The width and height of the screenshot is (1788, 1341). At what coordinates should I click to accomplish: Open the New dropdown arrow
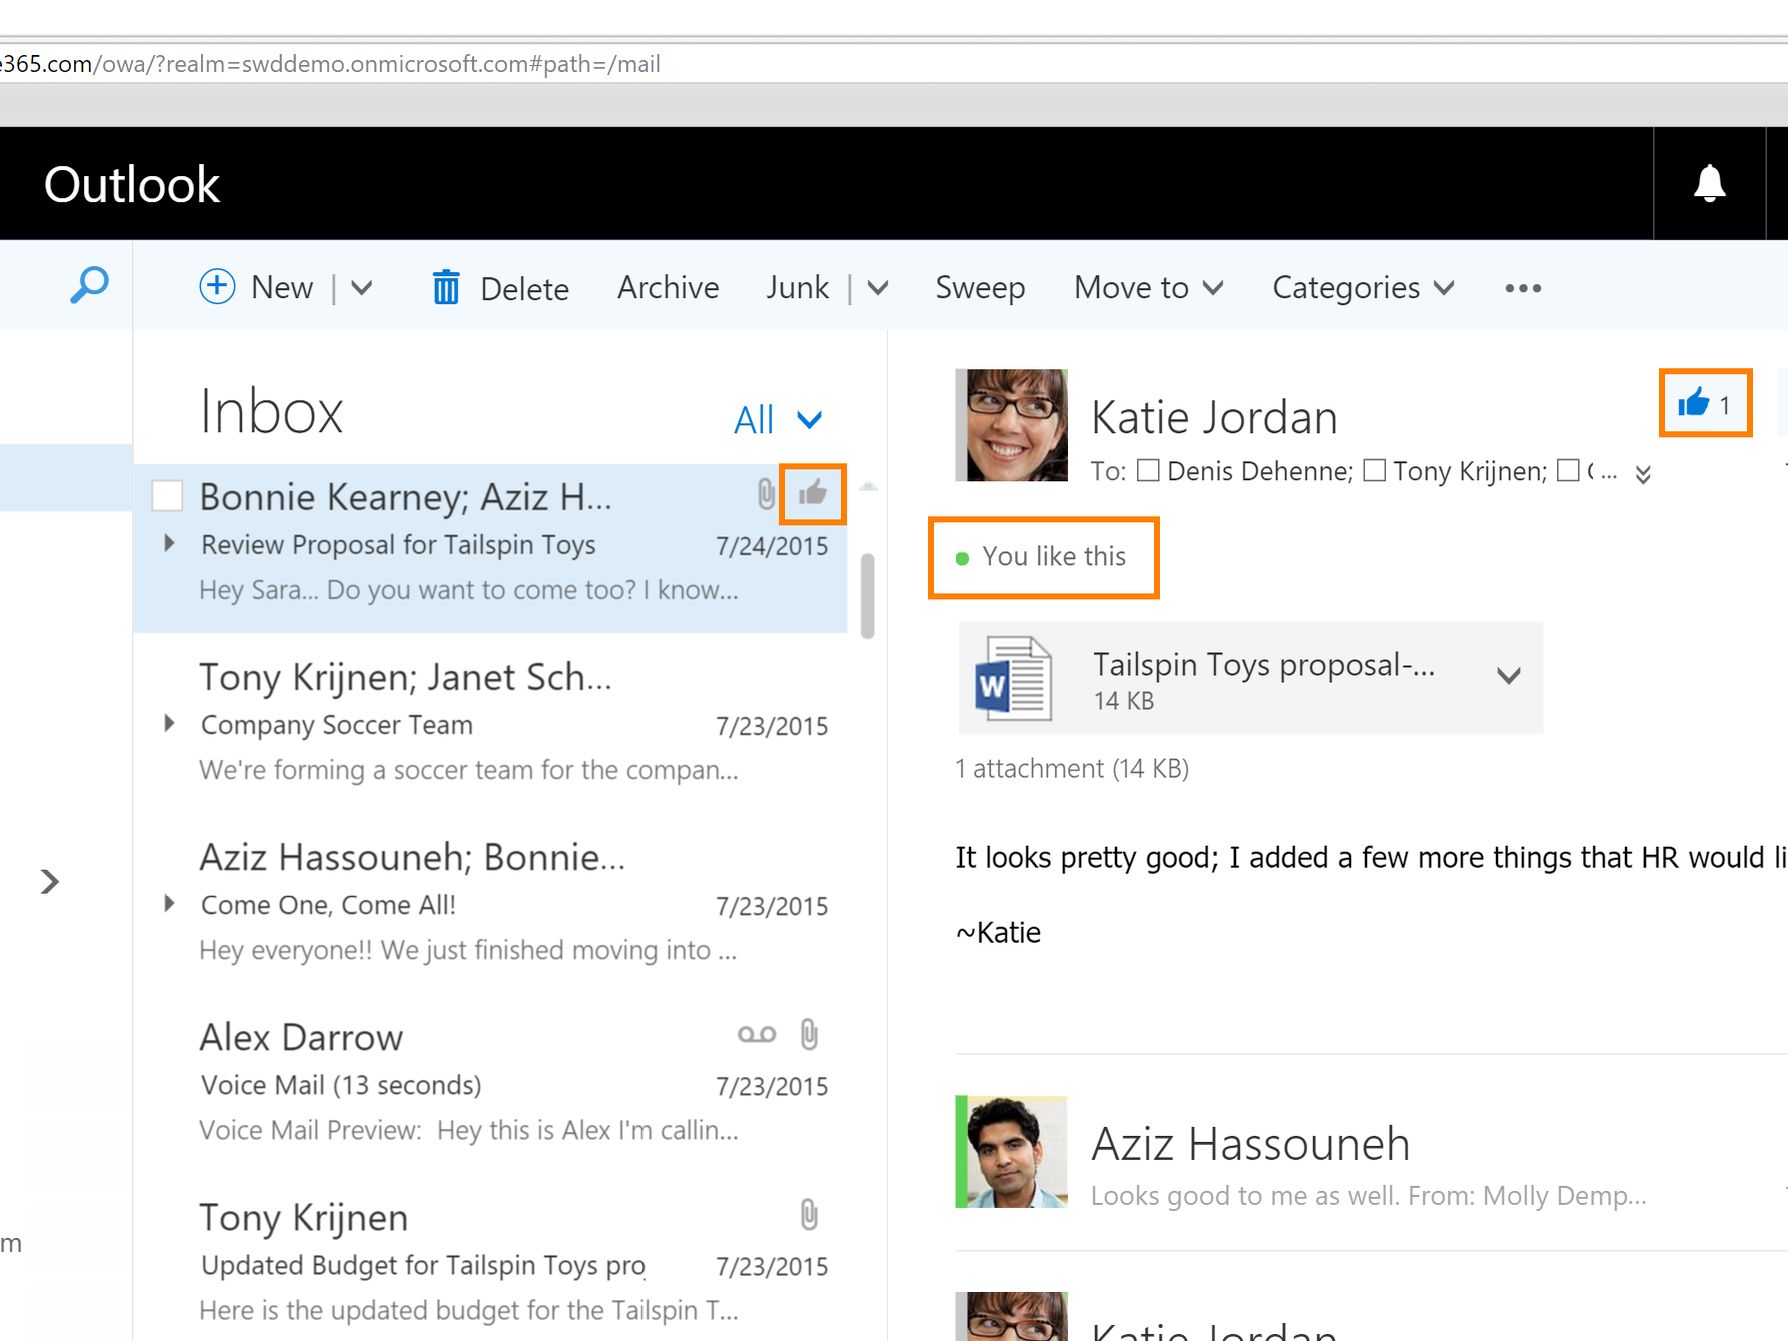point(362,288)
